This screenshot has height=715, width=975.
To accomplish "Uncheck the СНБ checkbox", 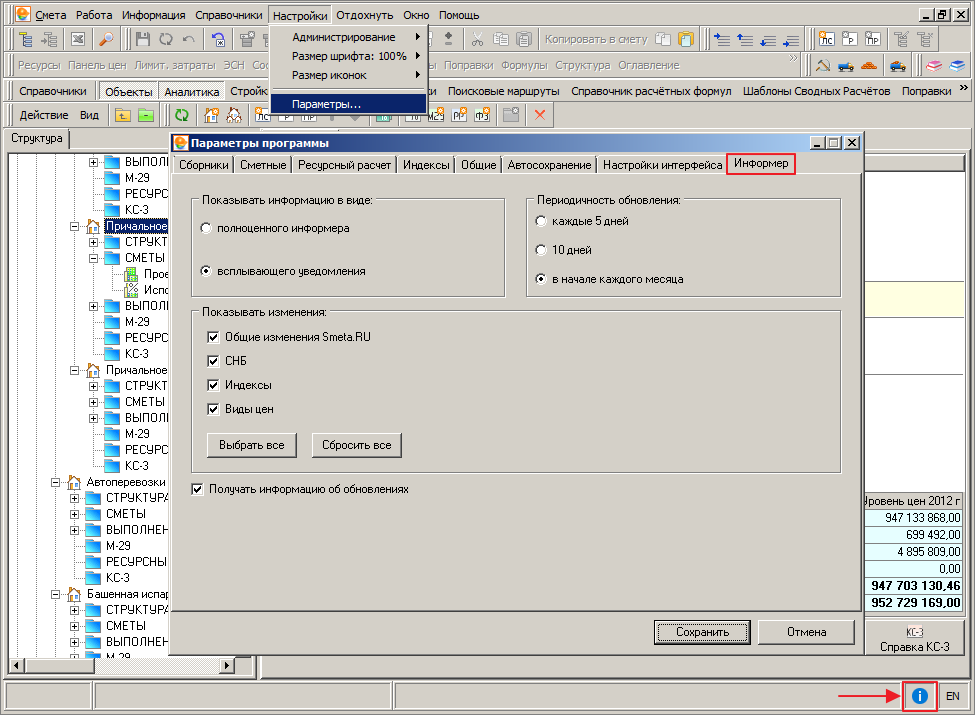I will (x=213, y=361).
